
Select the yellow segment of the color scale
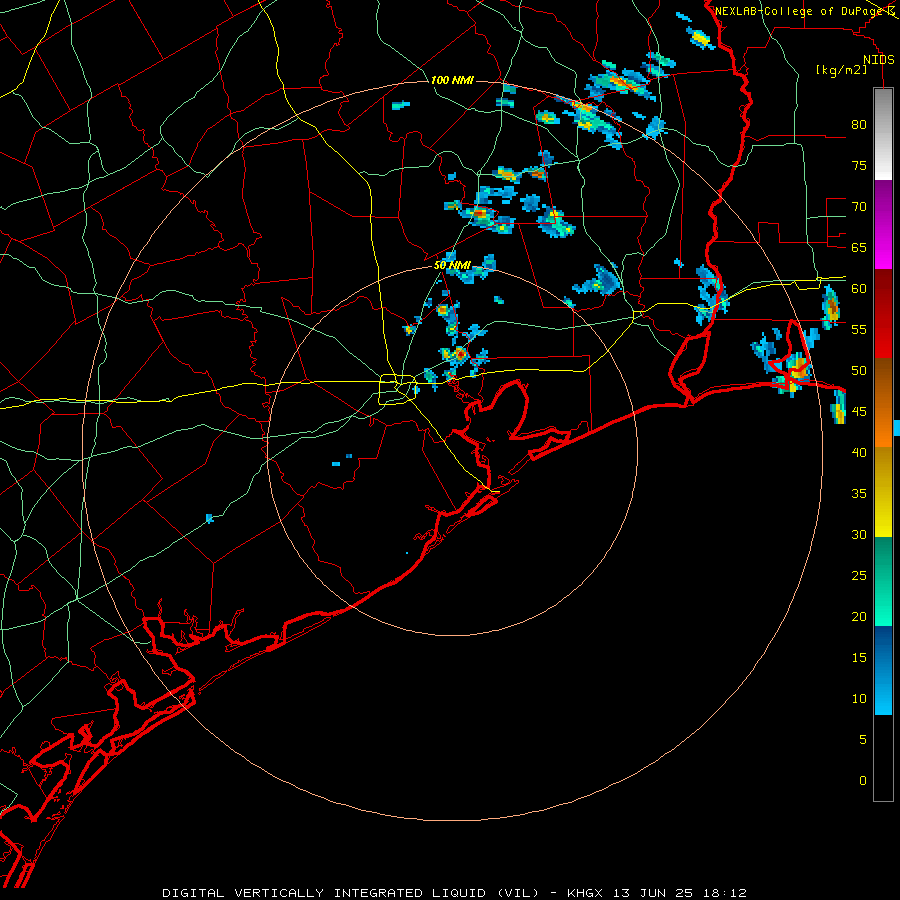(x=883, y=492)
